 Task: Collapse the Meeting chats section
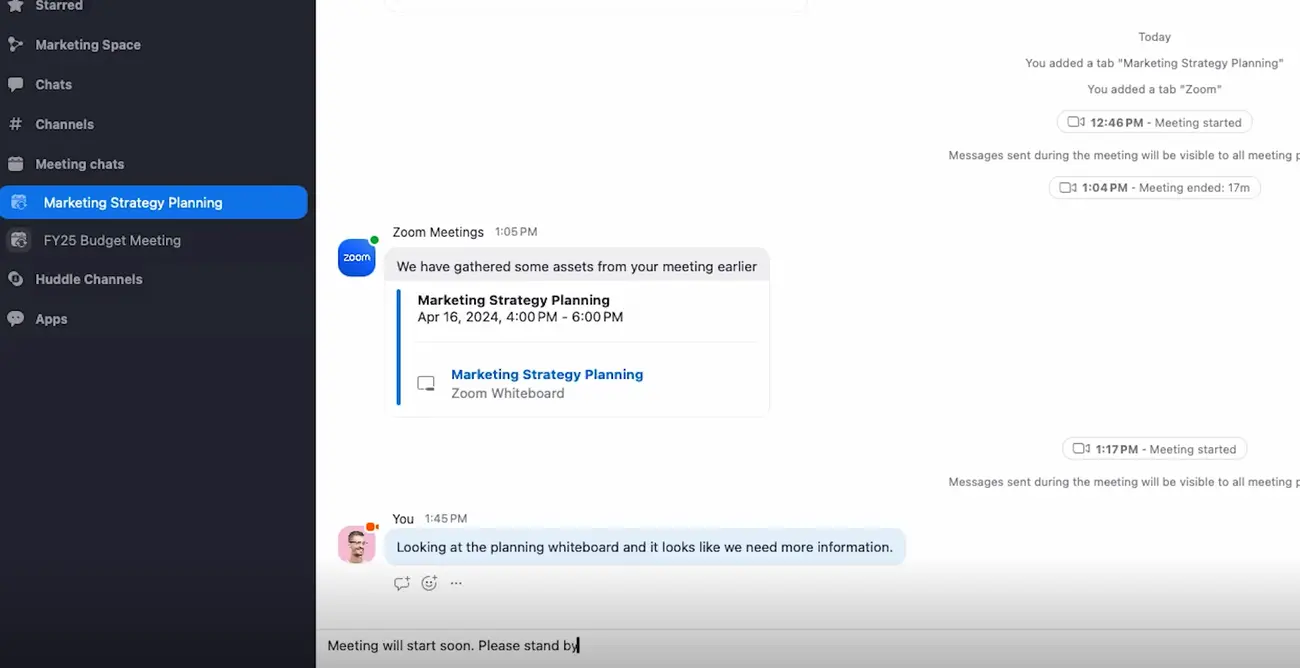(x=79, y=164)
